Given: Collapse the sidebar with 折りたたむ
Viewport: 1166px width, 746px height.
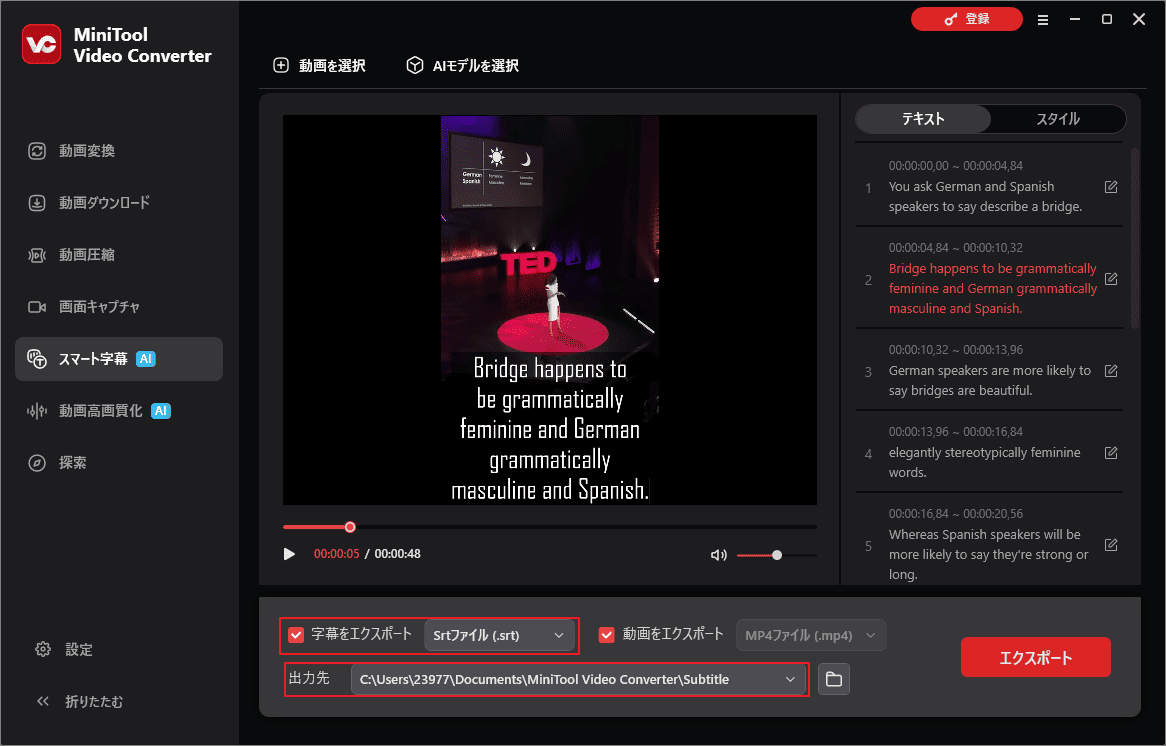Looking at the screenshot, I should [80, 701].
